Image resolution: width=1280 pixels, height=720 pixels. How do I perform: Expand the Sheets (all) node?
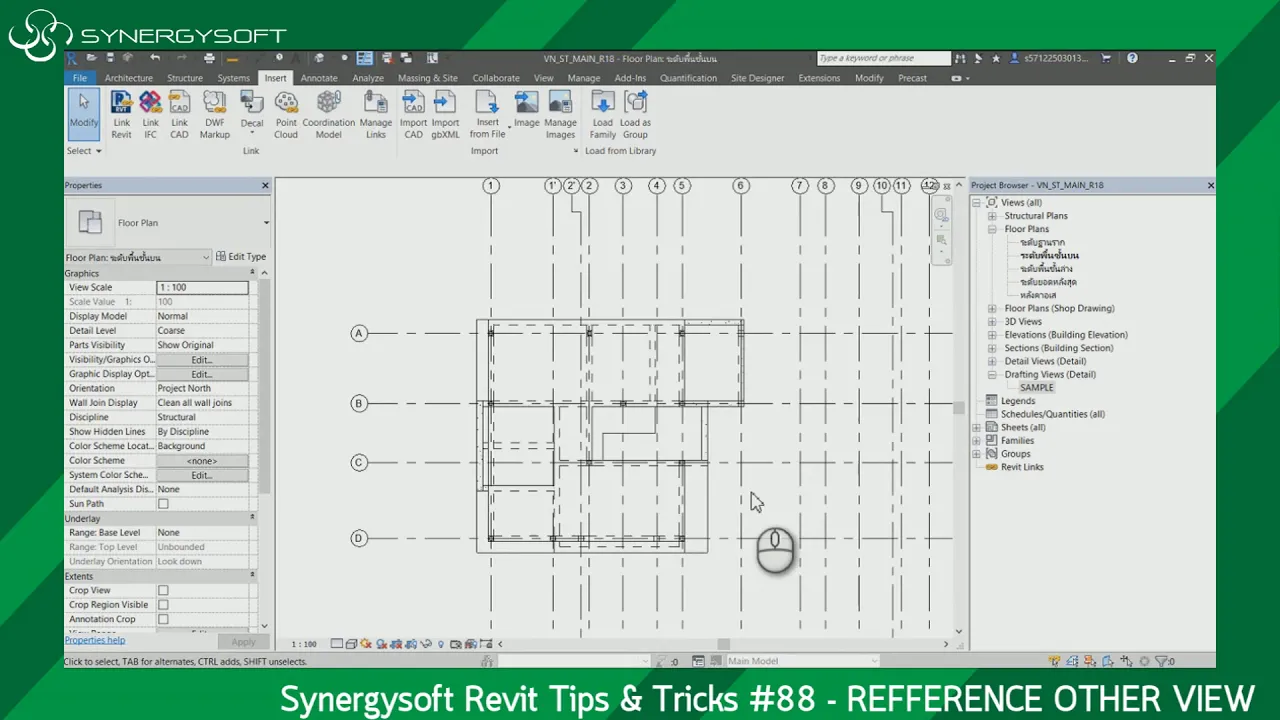pyautogui.click(x=977, y=427)
